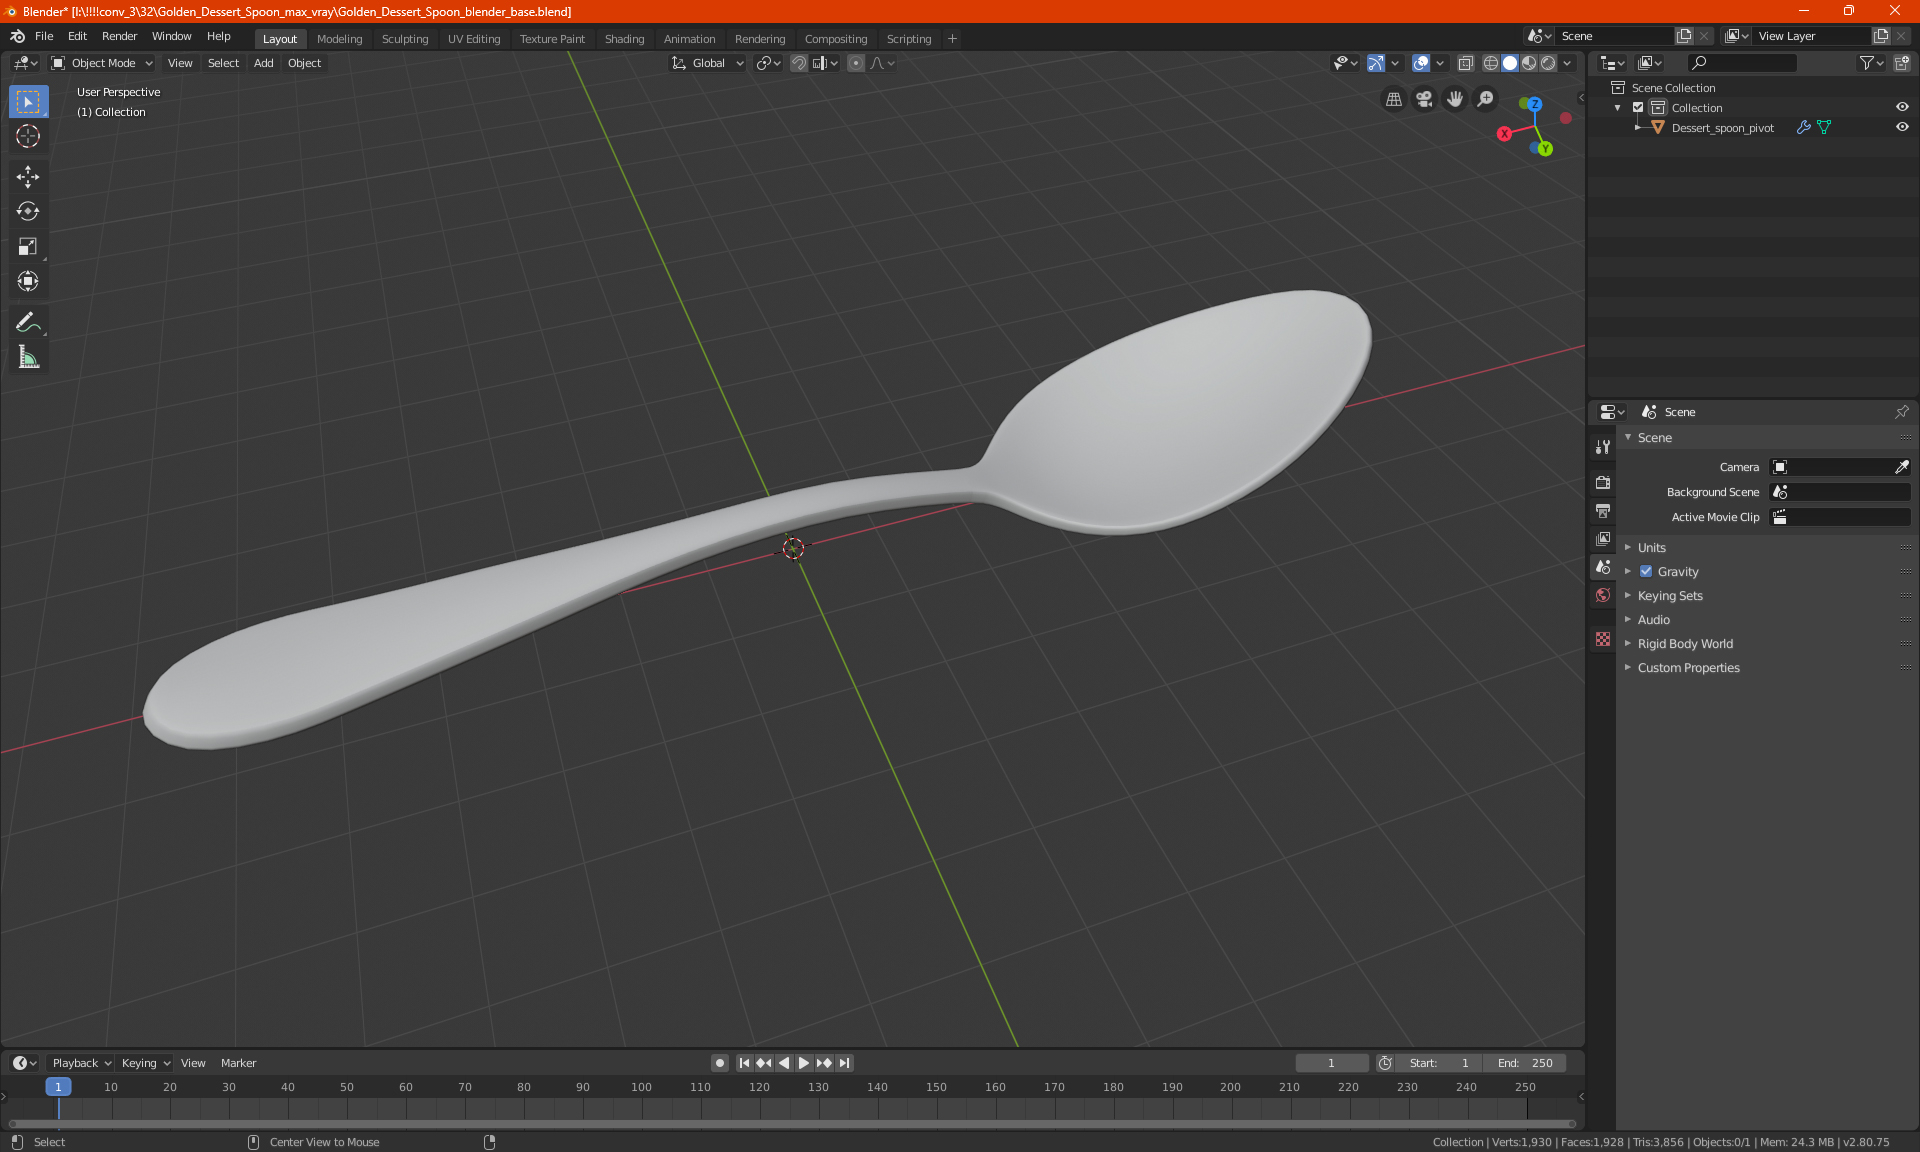Image resolution: width=1920 pixels, height=1152 pixels.
Task: Toggle camera view with camera icon
Action: pyautogui.click(x=1424, y=99)
